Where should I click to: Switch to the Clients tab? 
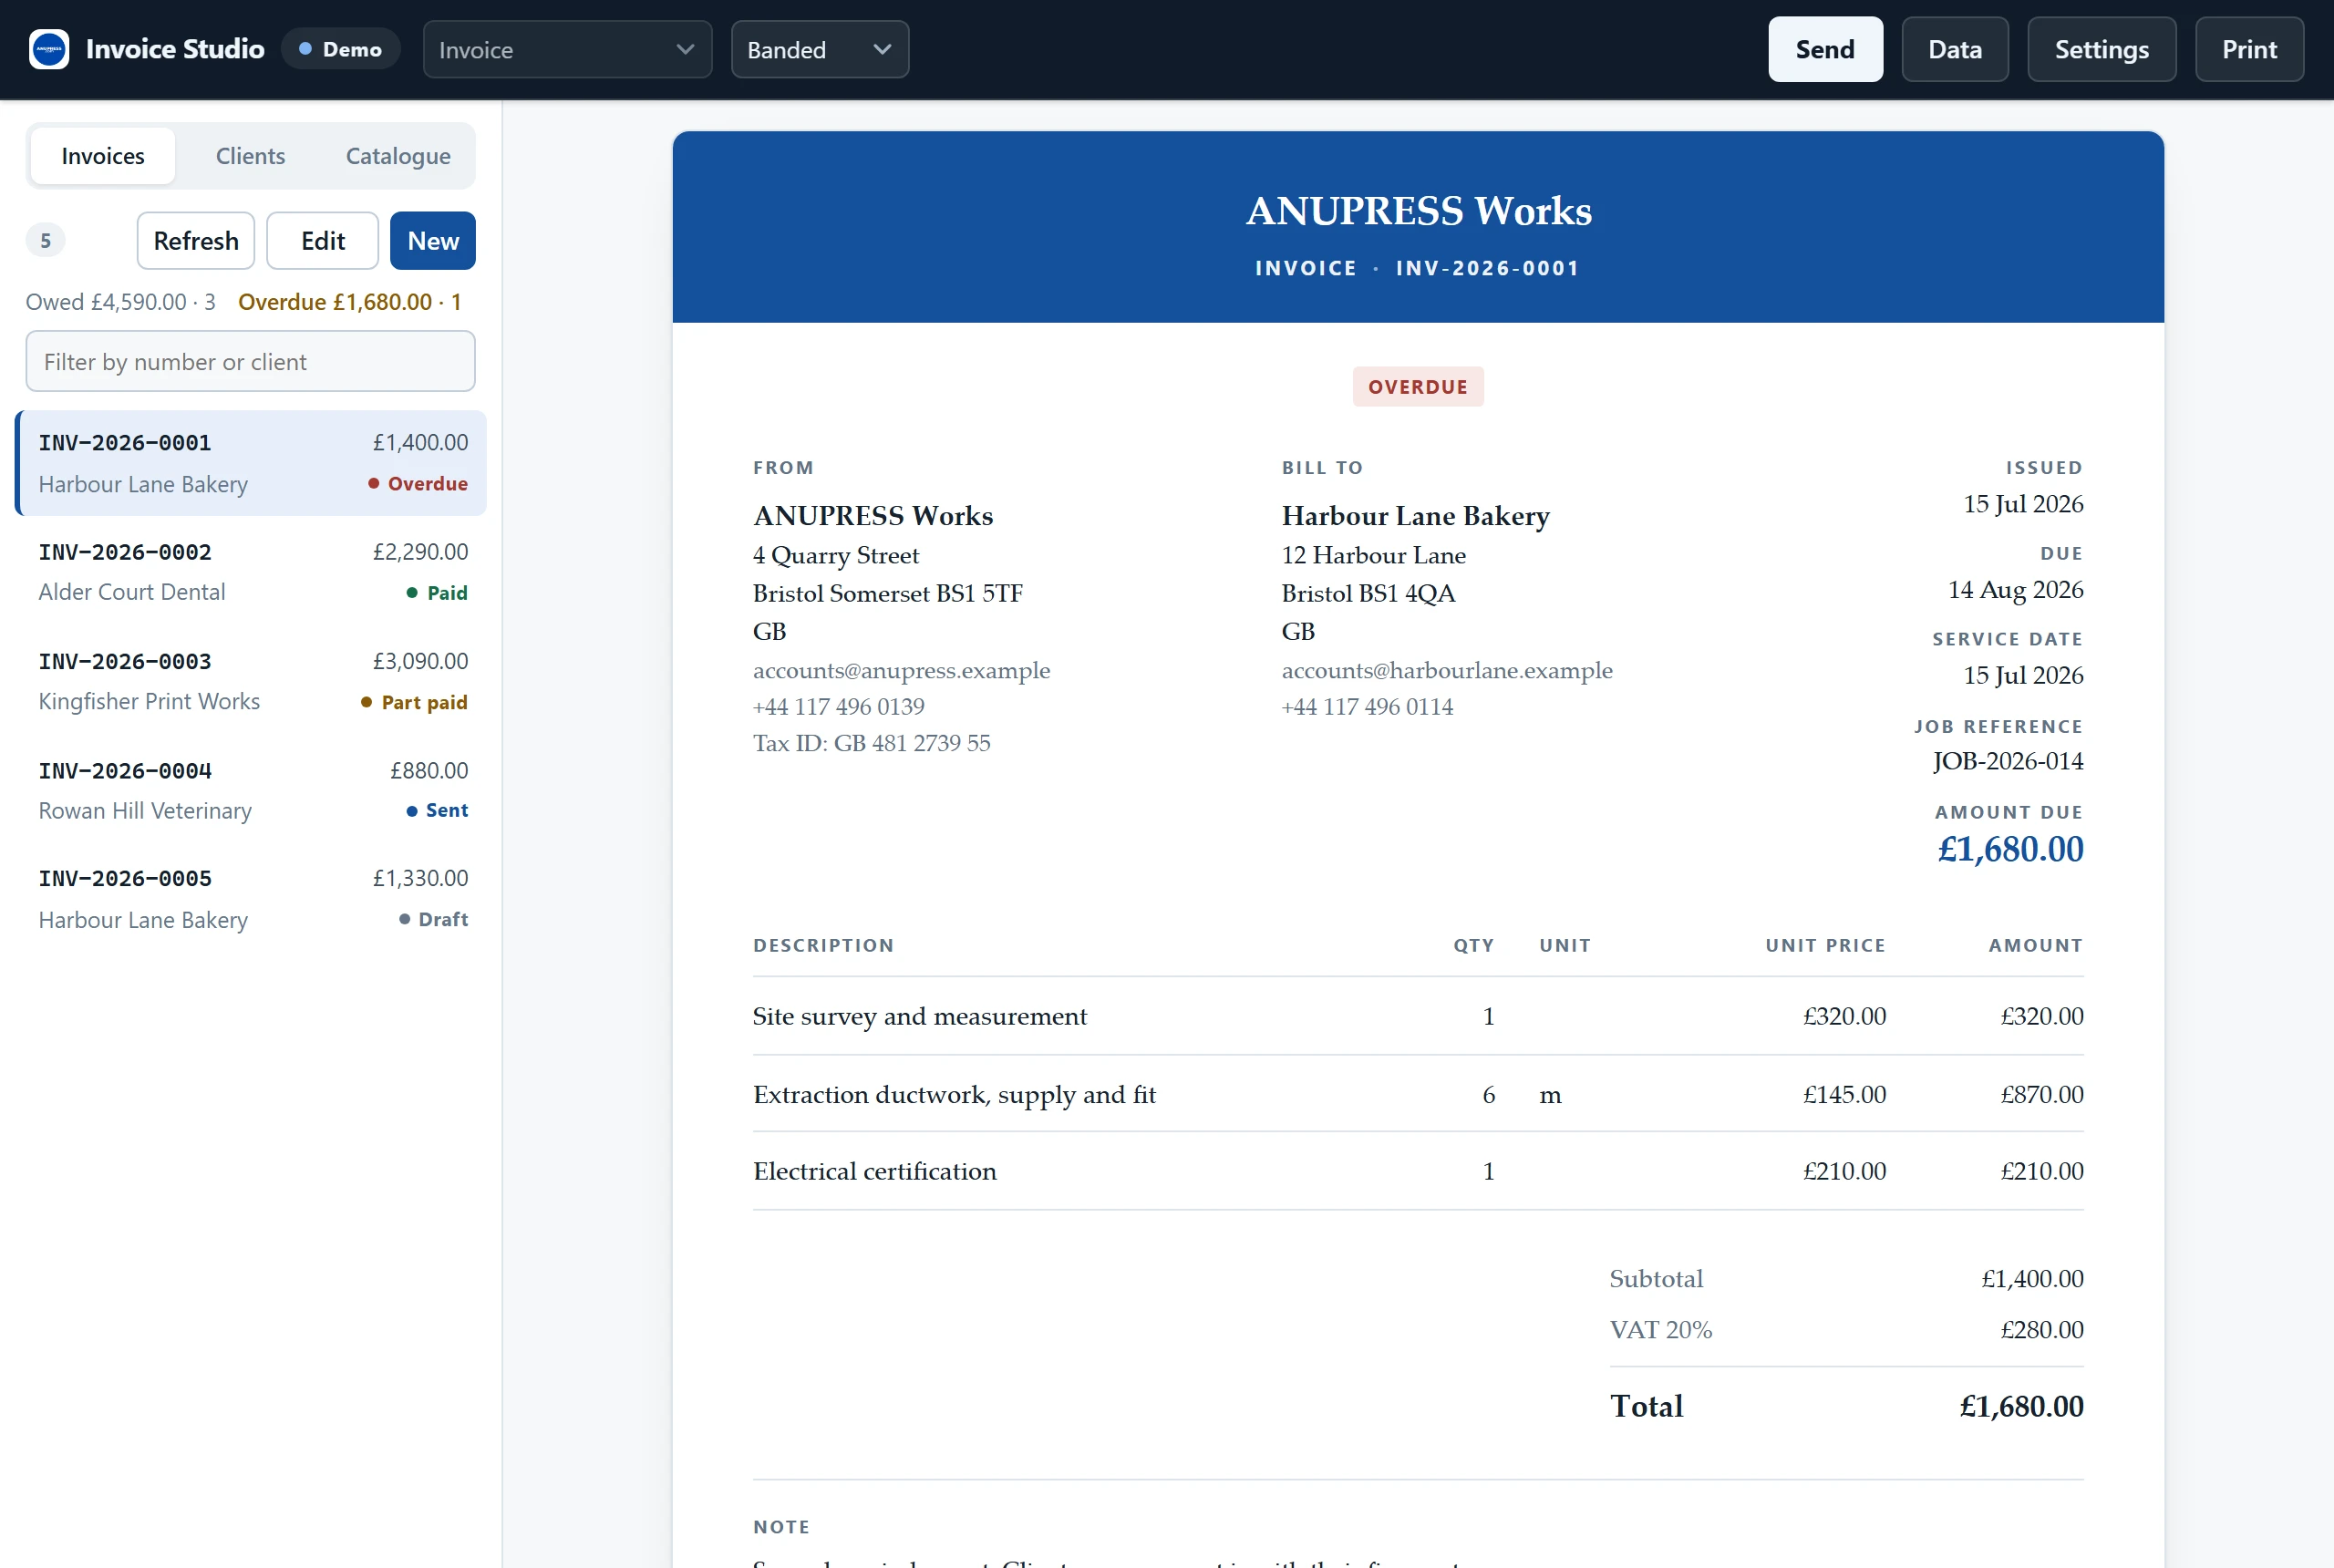click(250, 156)
